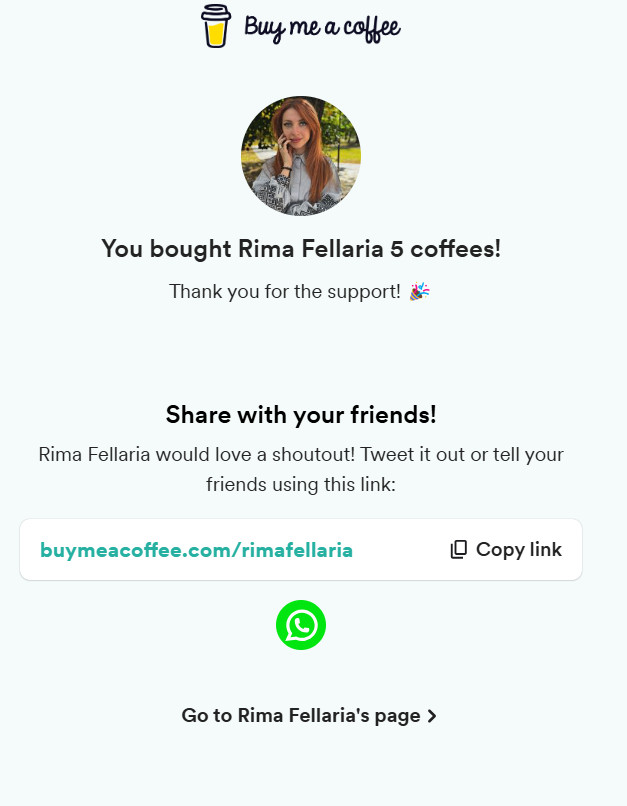
Task: Click the words You bought in heading
Action: click(167, 249)
